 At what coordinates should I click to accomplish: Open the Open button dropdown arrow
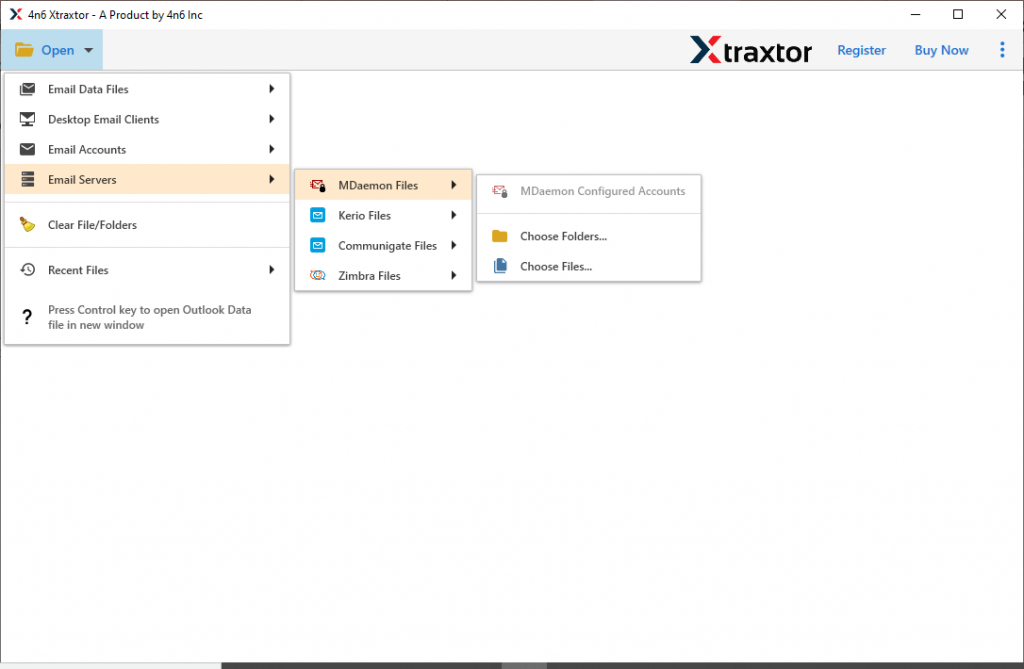click(88, 49)
